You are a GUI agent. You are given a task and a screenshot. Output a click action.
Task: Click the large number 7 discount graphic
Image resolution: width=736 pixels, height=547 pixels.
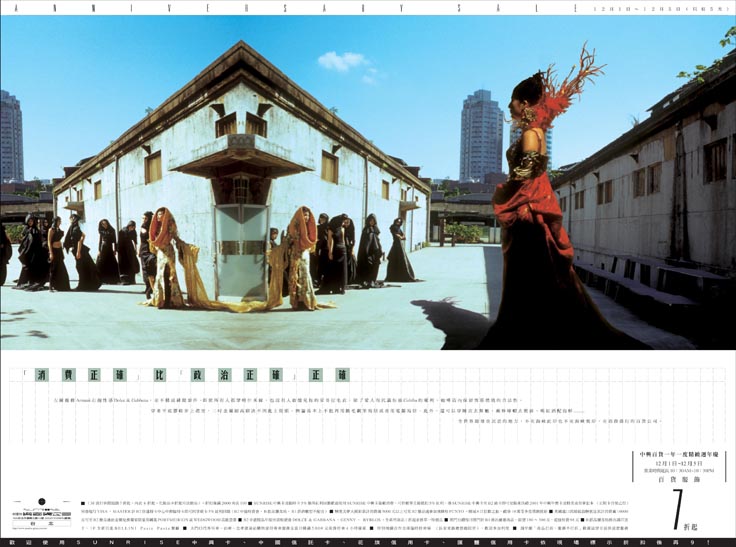(x=677, y=509)
